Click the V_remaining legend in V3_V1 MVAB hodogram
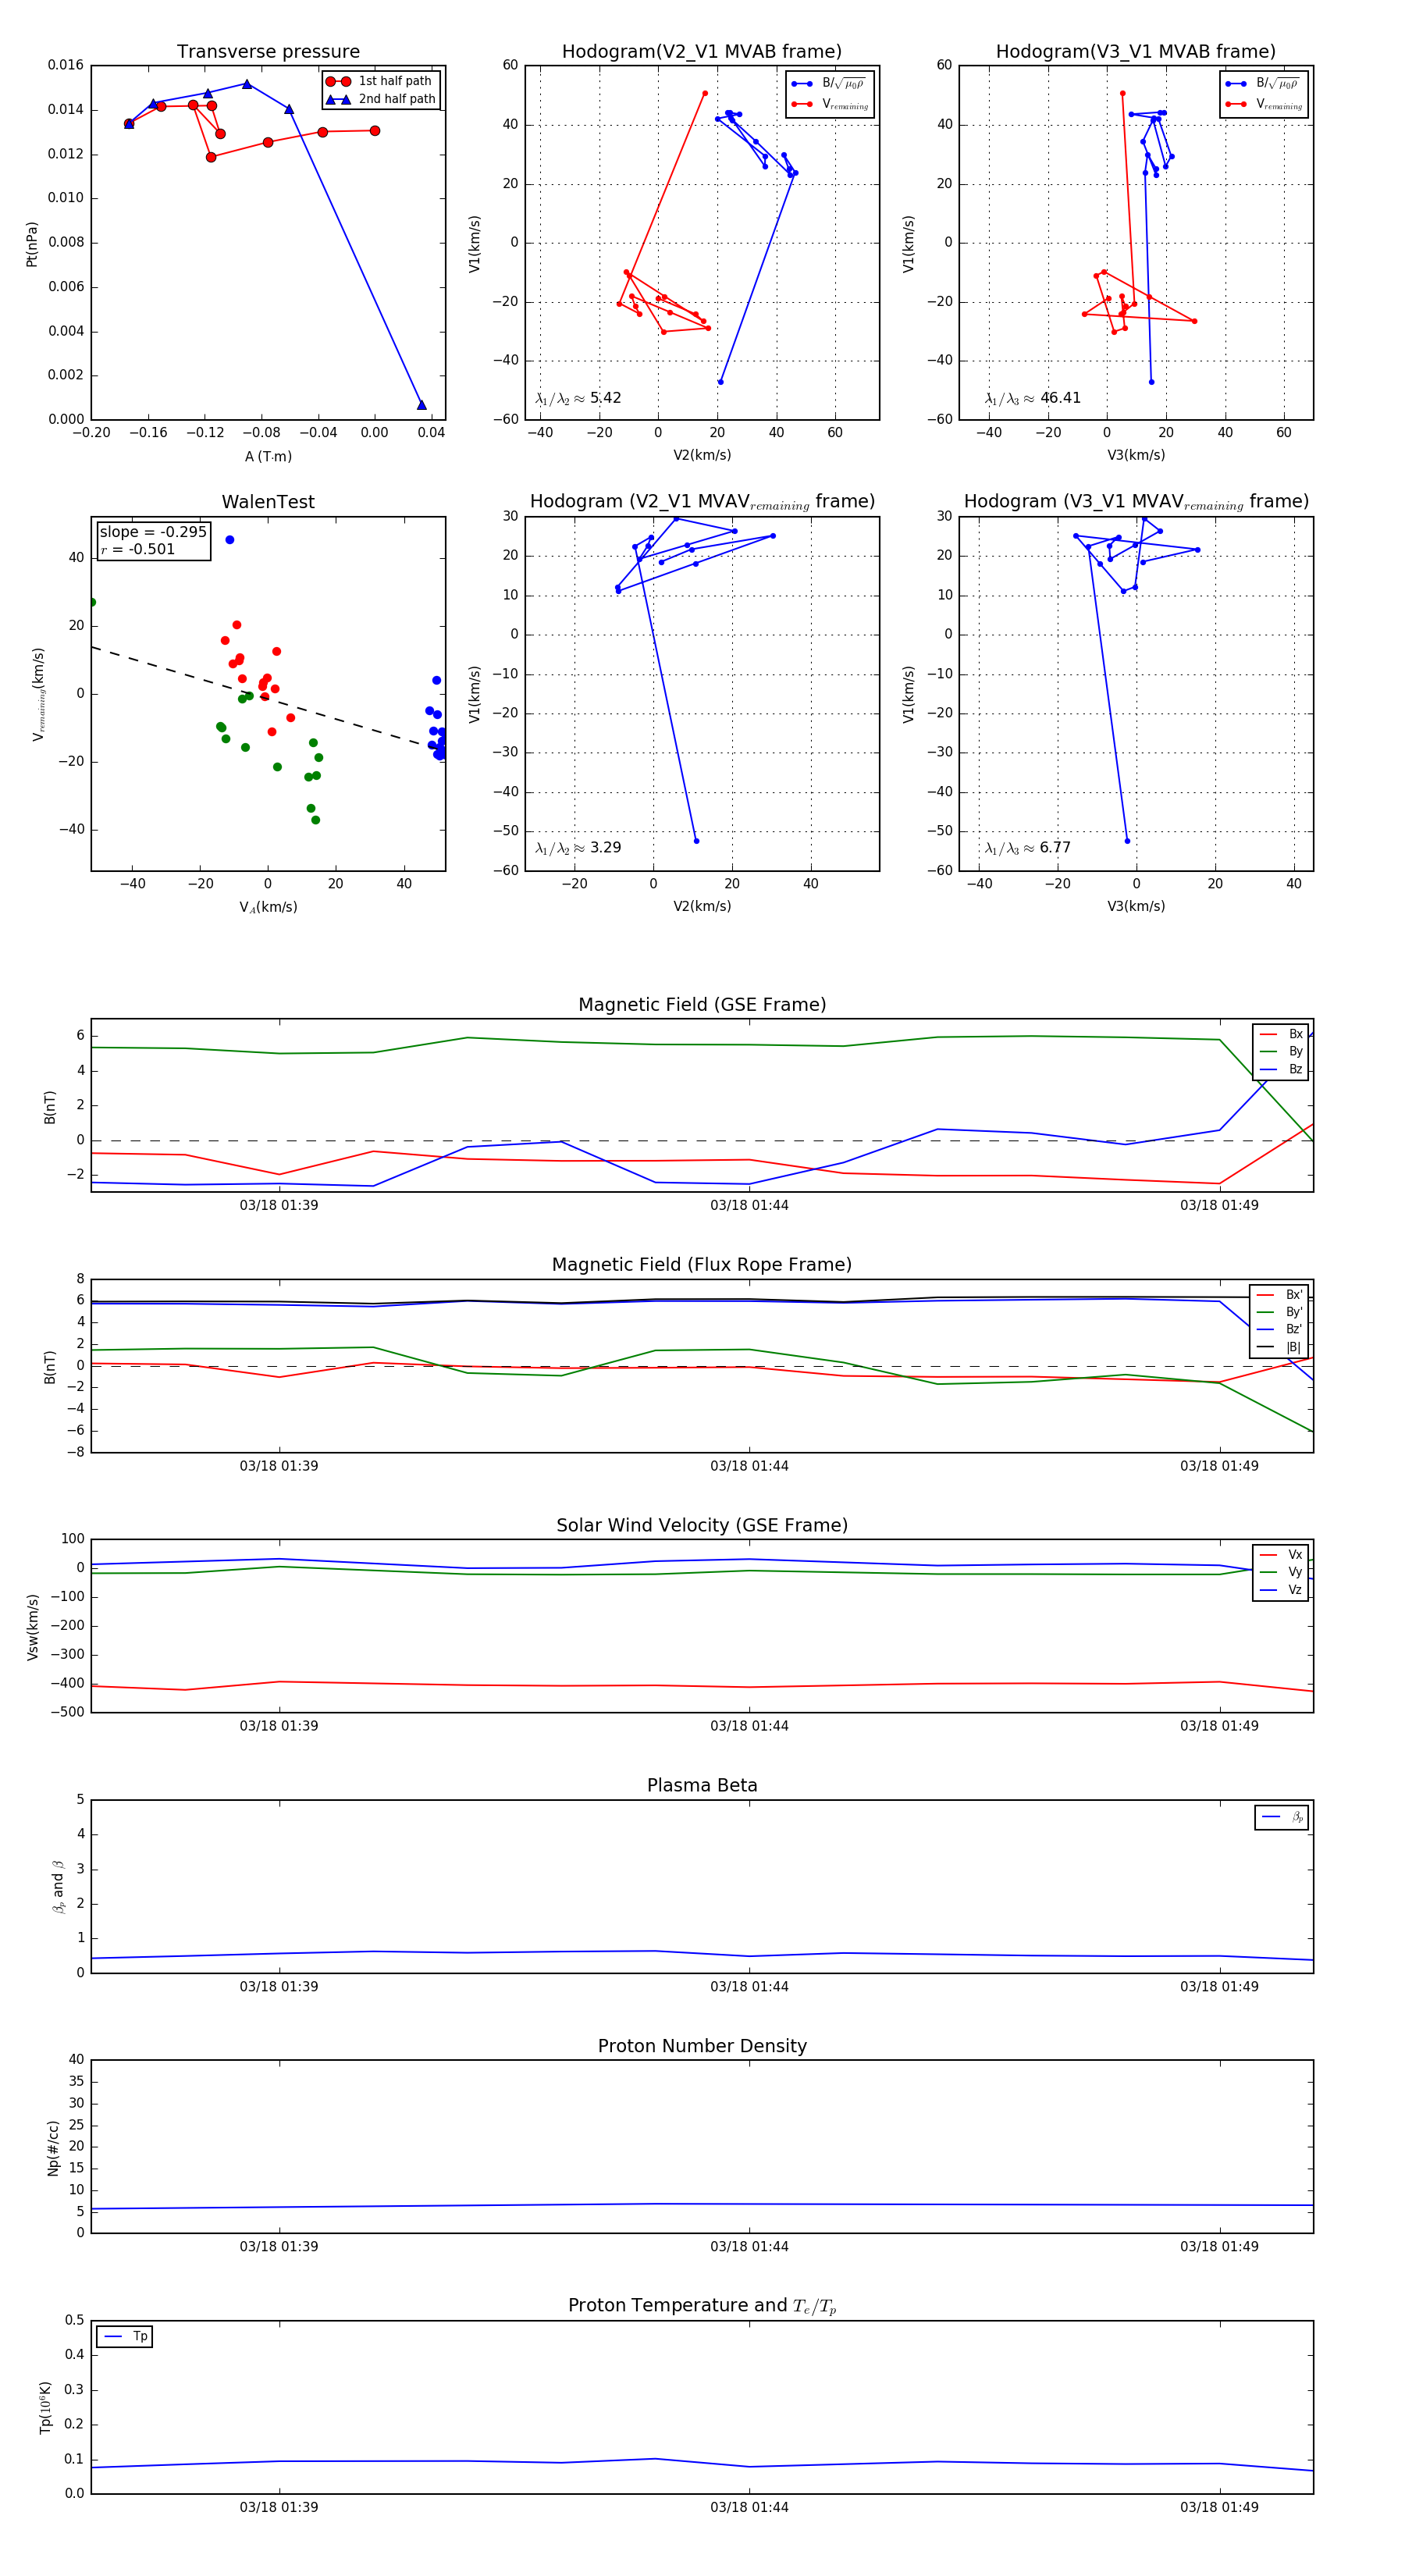 tap(1263, 104)
